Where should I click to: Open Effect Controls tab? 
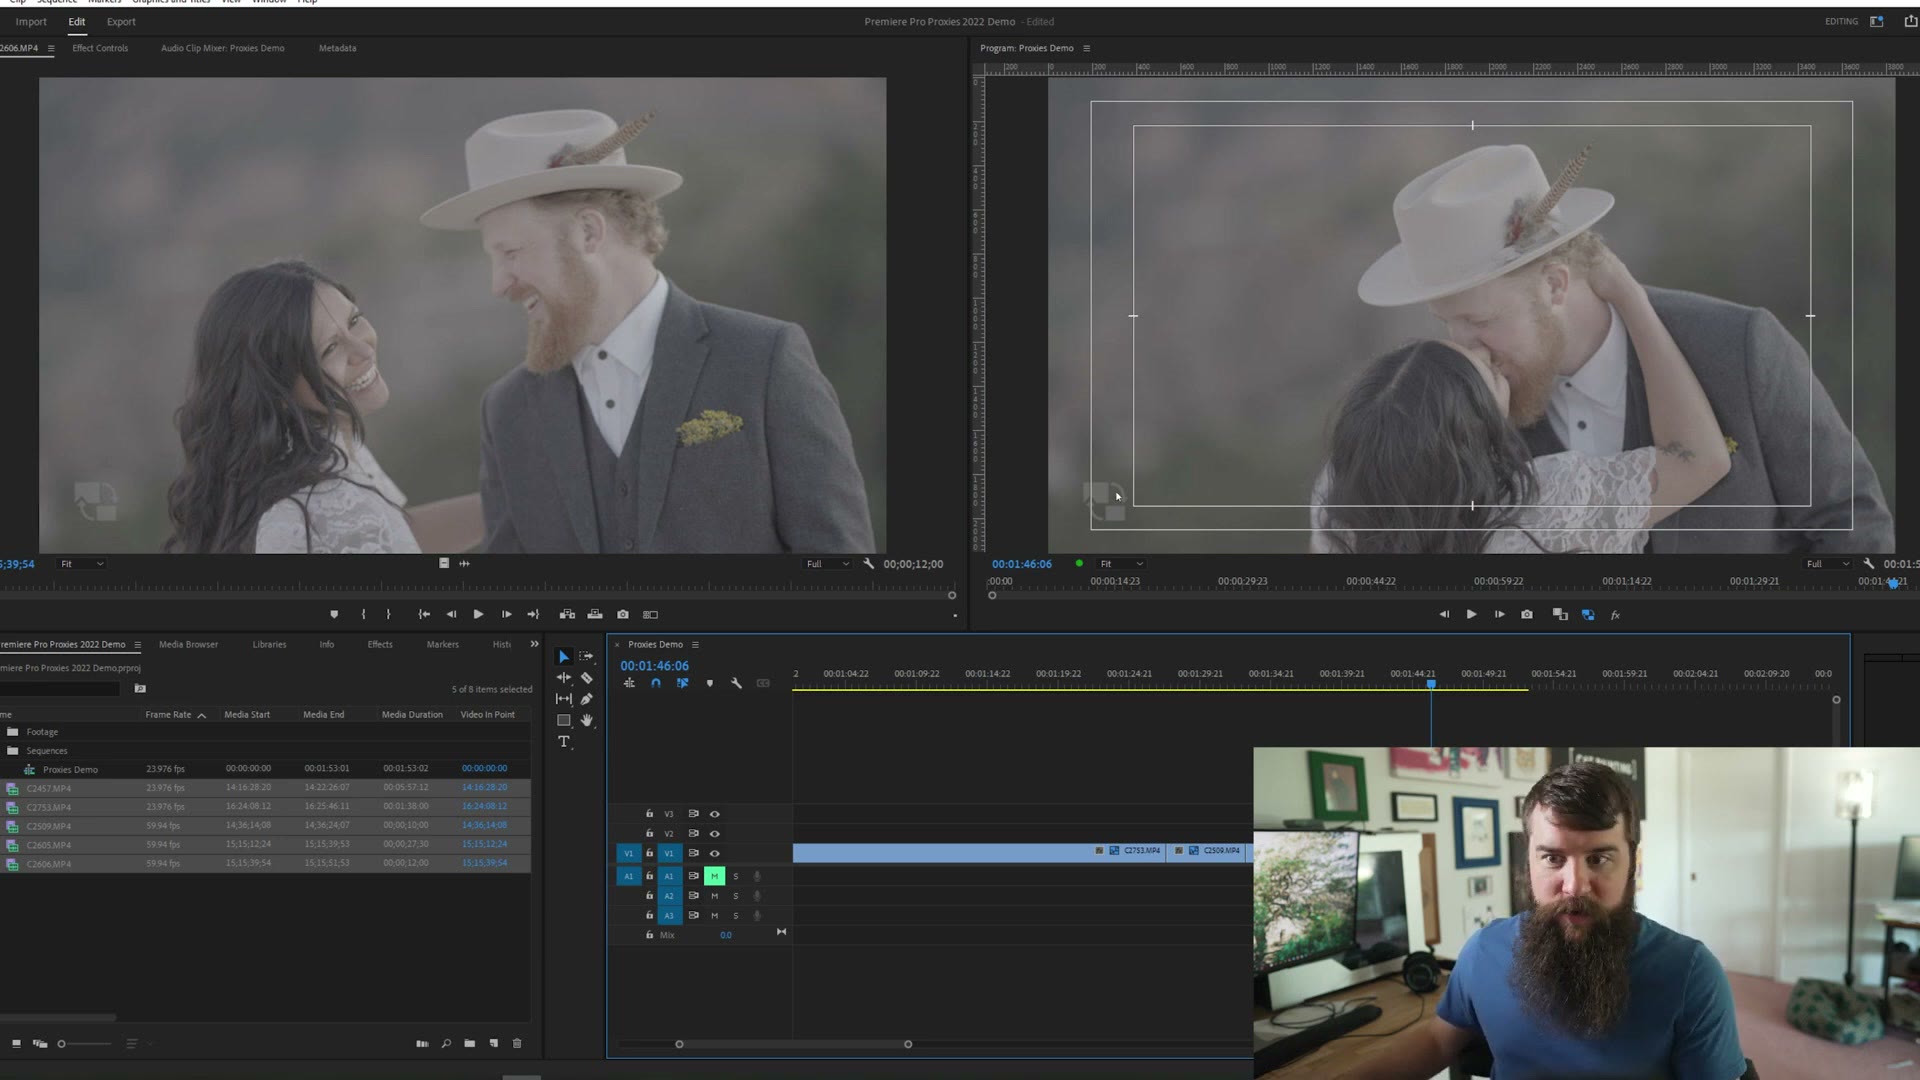[x=100, y=48]
